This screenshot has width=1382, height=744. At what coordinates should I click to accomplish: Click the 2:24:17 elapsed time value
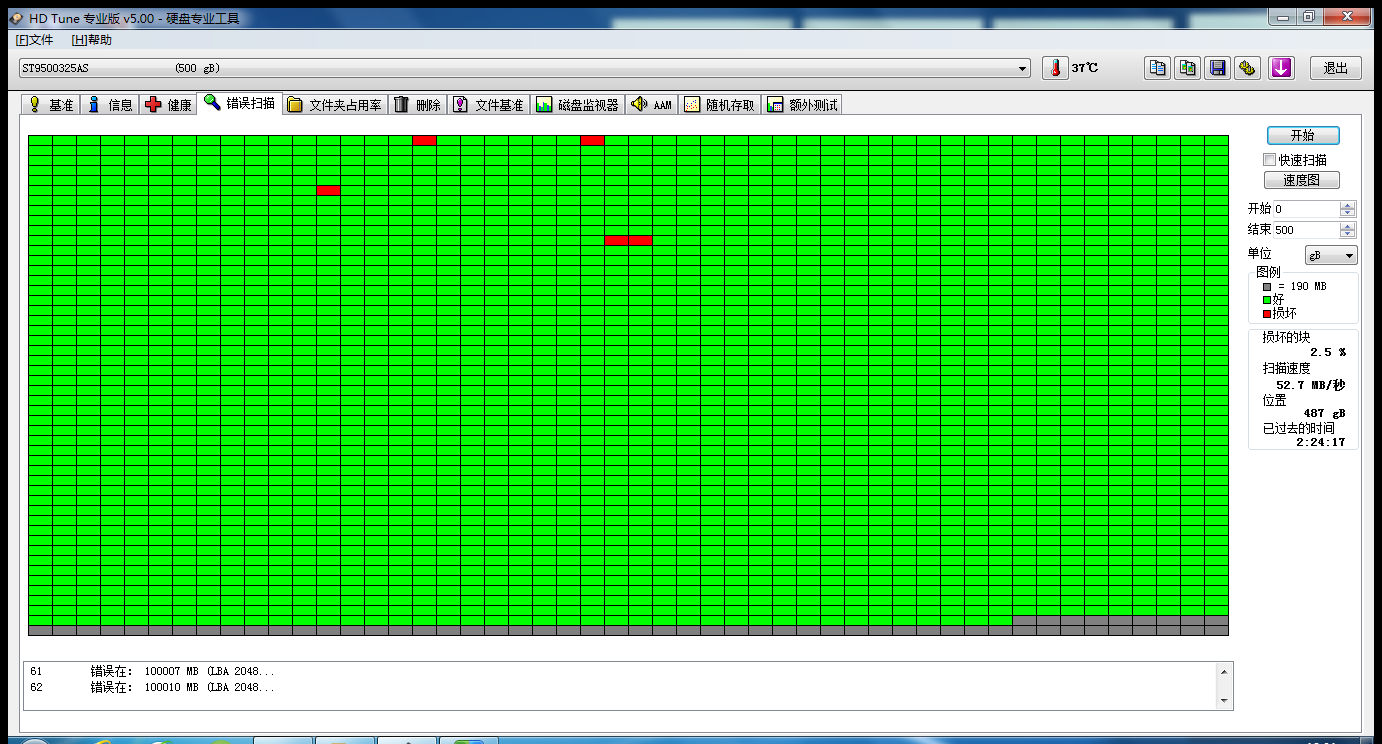pyautogui.click(x=1321, y=442)
